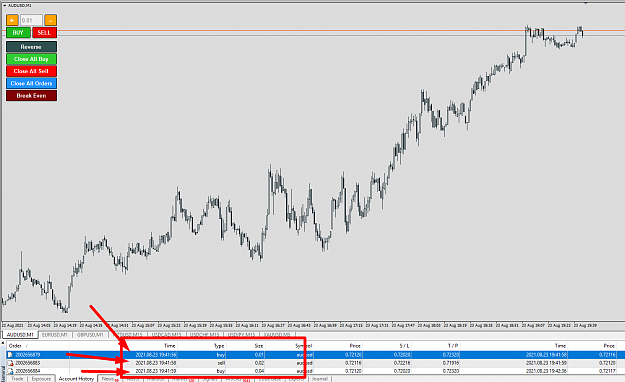Click the red SELL button
This screenshot has width=625, height=382.
pos(44,33)
